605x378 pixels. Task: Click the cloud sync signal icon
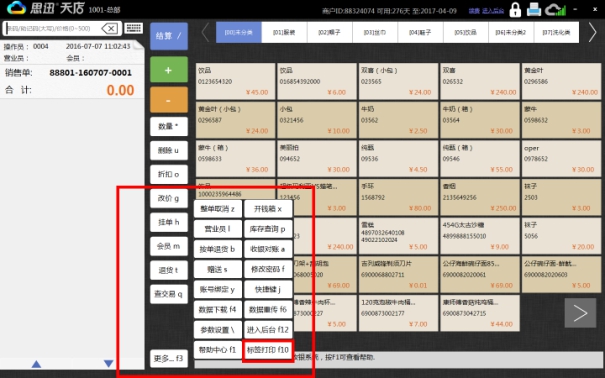556,10
